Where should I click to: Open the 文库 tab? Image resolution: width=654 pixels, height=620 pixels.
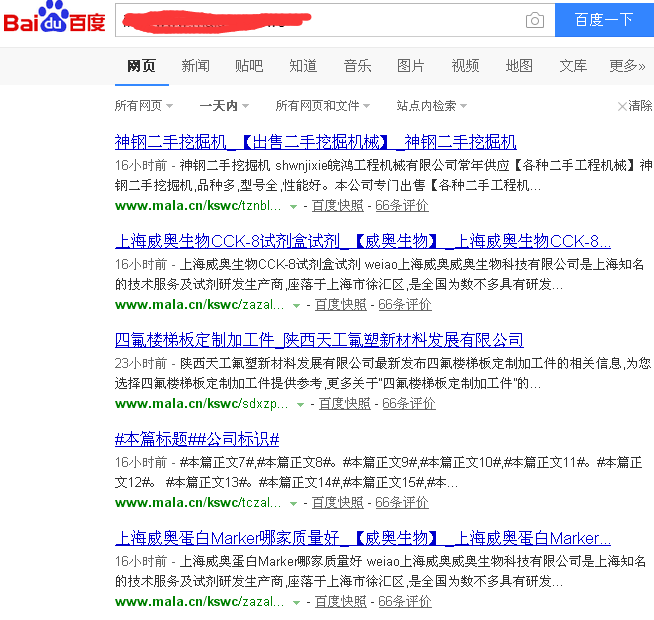pos(573,66)
